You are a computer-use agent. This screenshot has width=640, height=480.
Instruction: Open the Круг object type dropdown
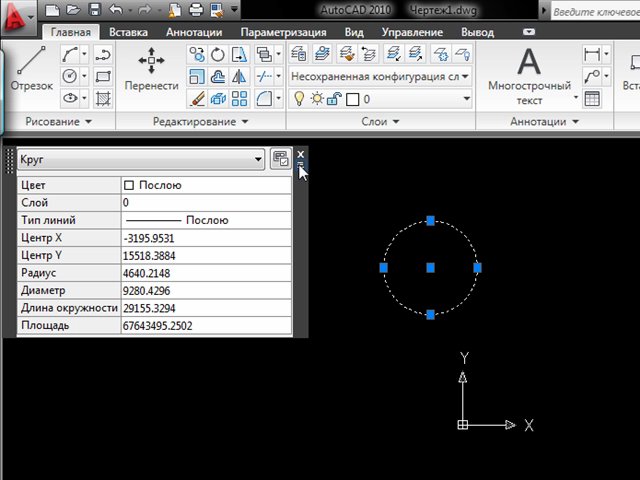pos(258,159)
